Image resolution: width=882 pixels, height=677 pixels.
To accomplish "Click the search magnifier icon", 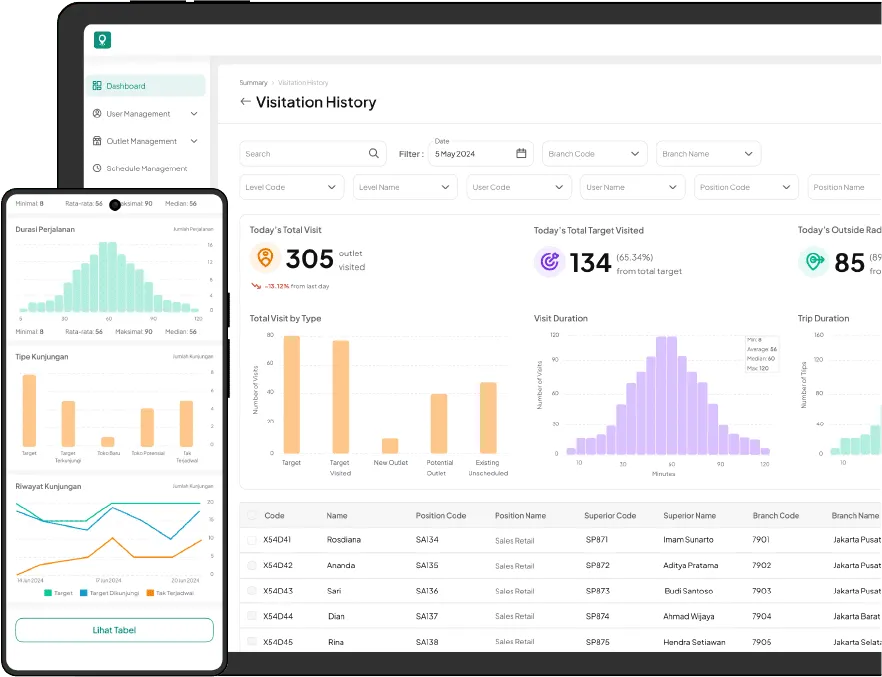I will (x=374, y=154).
